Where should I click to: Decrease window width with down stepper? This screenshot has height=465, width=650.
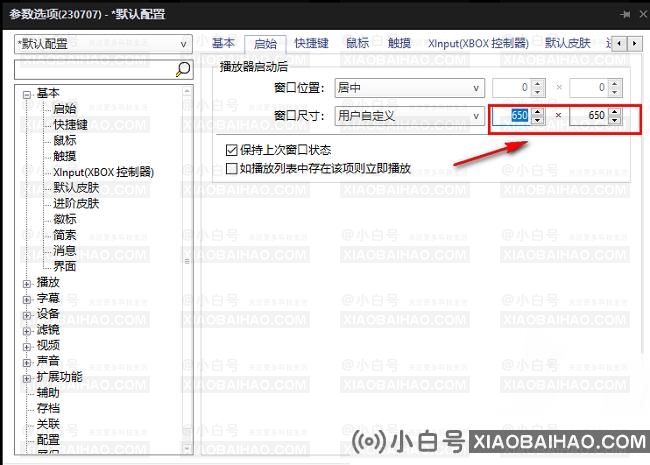tap(538, 120)
